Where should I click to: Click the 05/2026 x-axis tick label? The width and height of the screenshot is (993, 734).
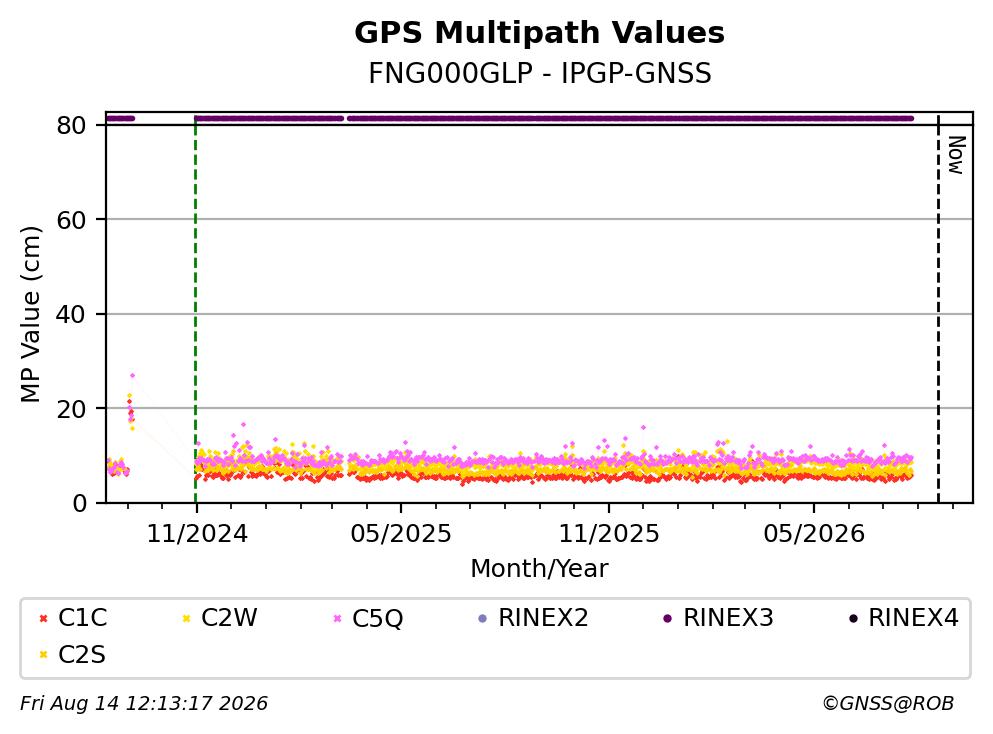tap(814, 534)
